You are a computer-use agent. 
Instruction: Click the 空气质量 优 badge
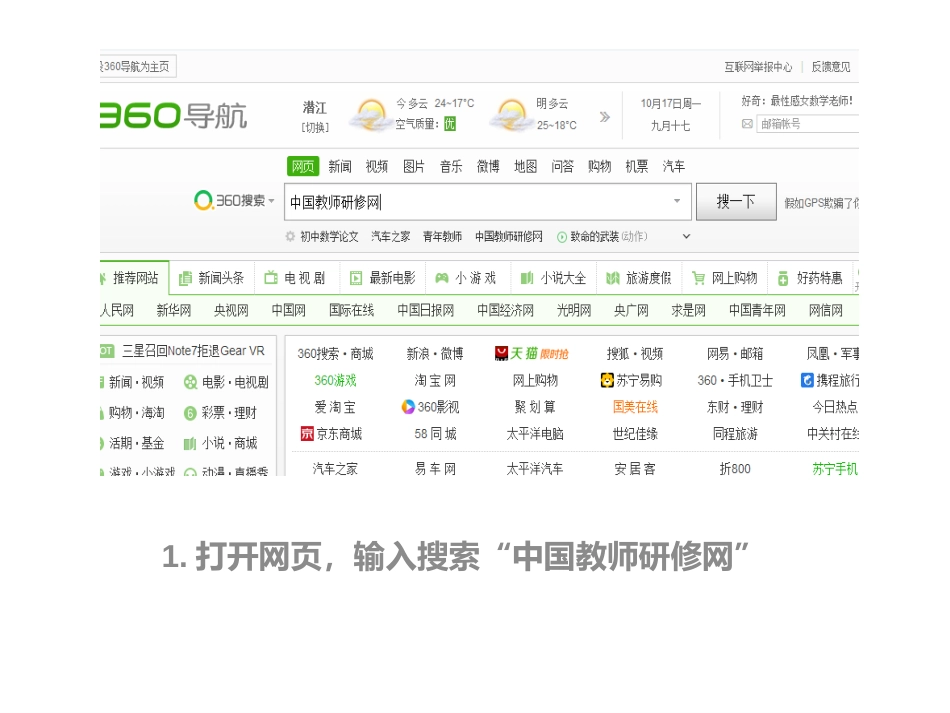450,124
